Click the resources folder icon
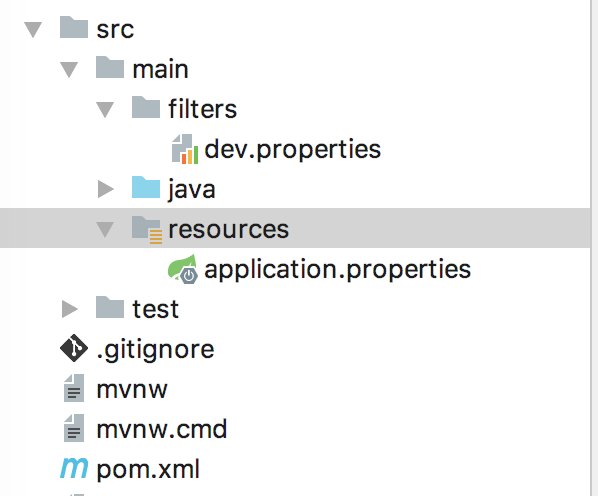This screenshot has height=496, width=598. click(147, 230)
